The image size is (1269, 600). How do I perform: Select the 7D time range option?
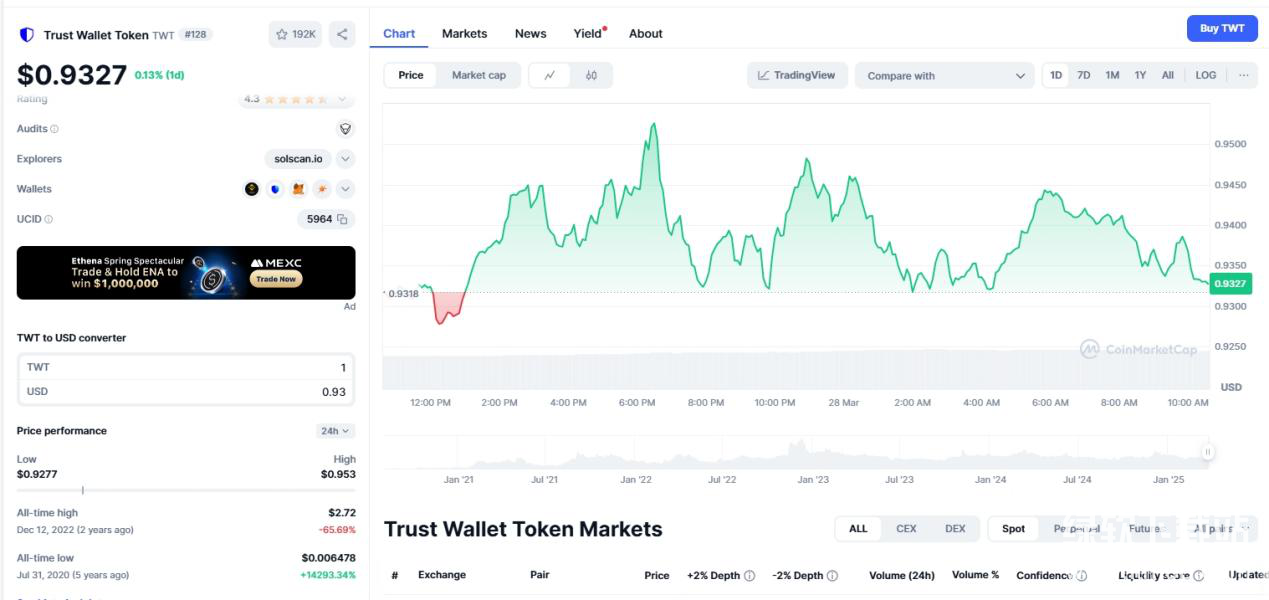tap(1083, 76)
